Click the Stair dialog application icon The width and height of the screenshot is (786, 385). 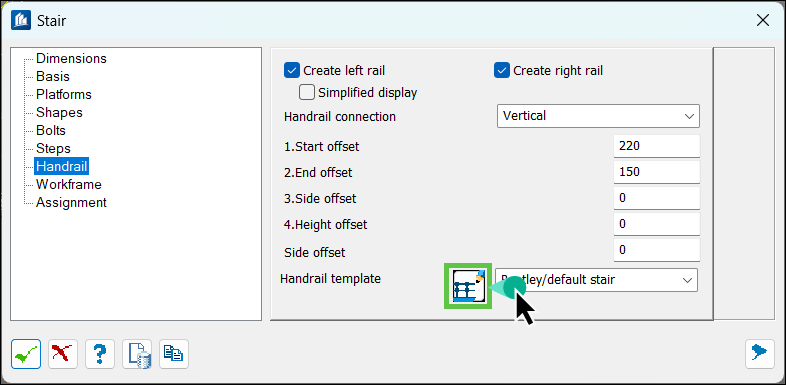coord(21,21)
